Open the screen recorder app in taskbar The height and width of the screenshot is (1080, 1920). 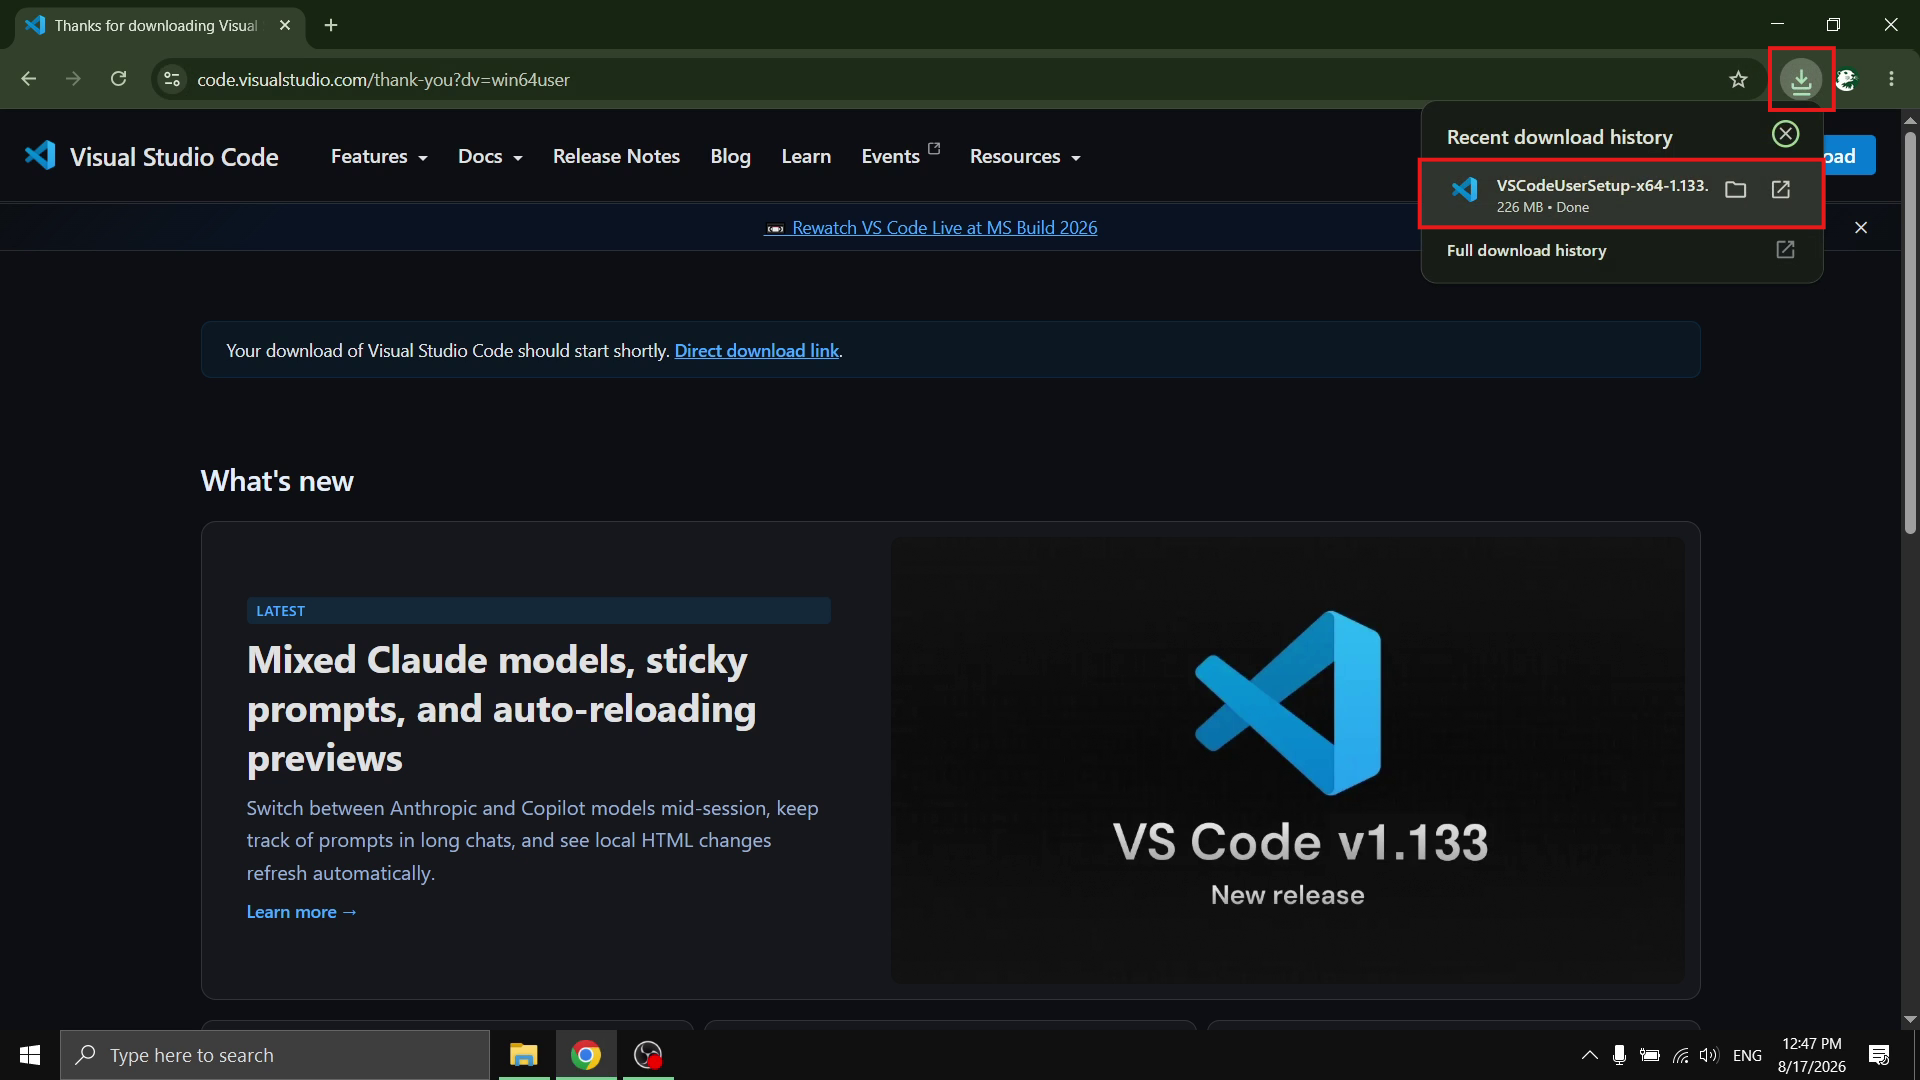pos(648,1055)
